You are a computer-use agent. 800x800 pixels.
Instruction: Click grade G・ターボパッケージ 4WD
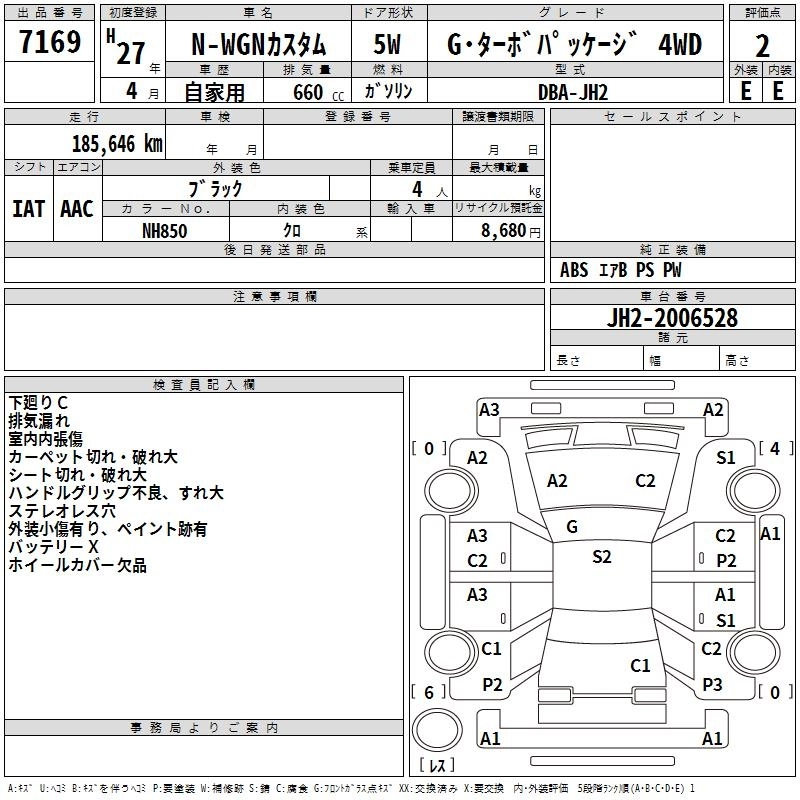coord(574,44)
